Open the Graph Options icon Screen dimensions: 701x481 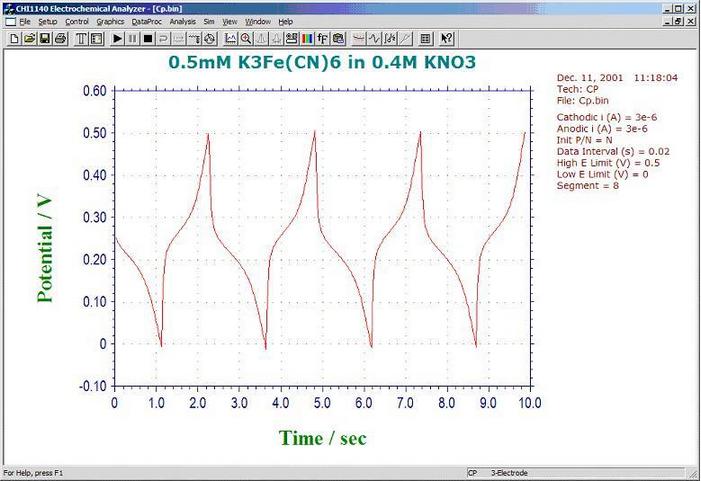pos(291,39)
